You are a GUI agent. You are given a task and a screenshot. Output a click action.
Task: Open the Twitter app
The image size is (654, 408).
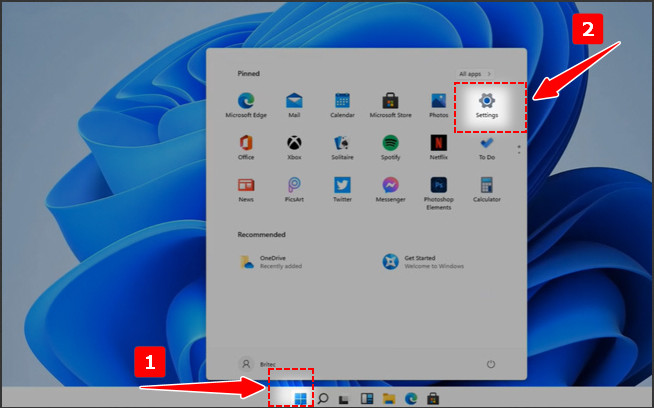point(342,190)
